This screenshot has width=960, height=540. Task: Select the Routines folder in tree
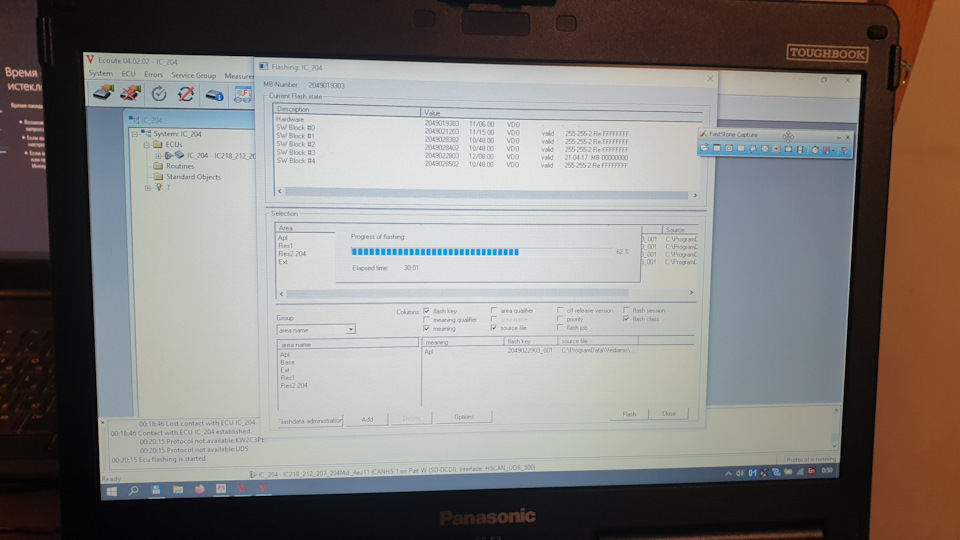tap(179, 166)
